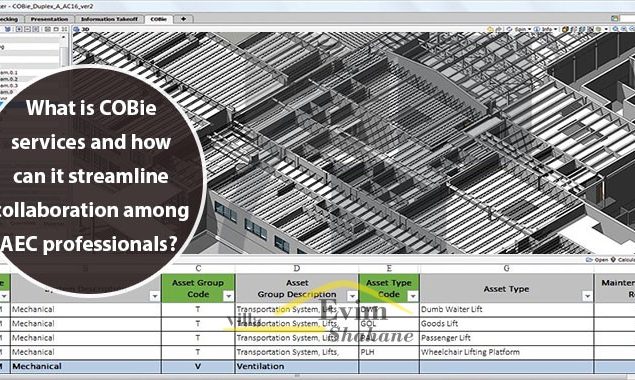Open the Asset Type Code filter dropdown

click(413, 297)
